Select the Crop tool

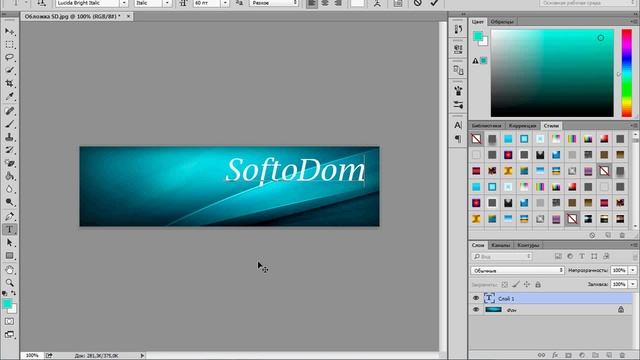pos(9,83)
